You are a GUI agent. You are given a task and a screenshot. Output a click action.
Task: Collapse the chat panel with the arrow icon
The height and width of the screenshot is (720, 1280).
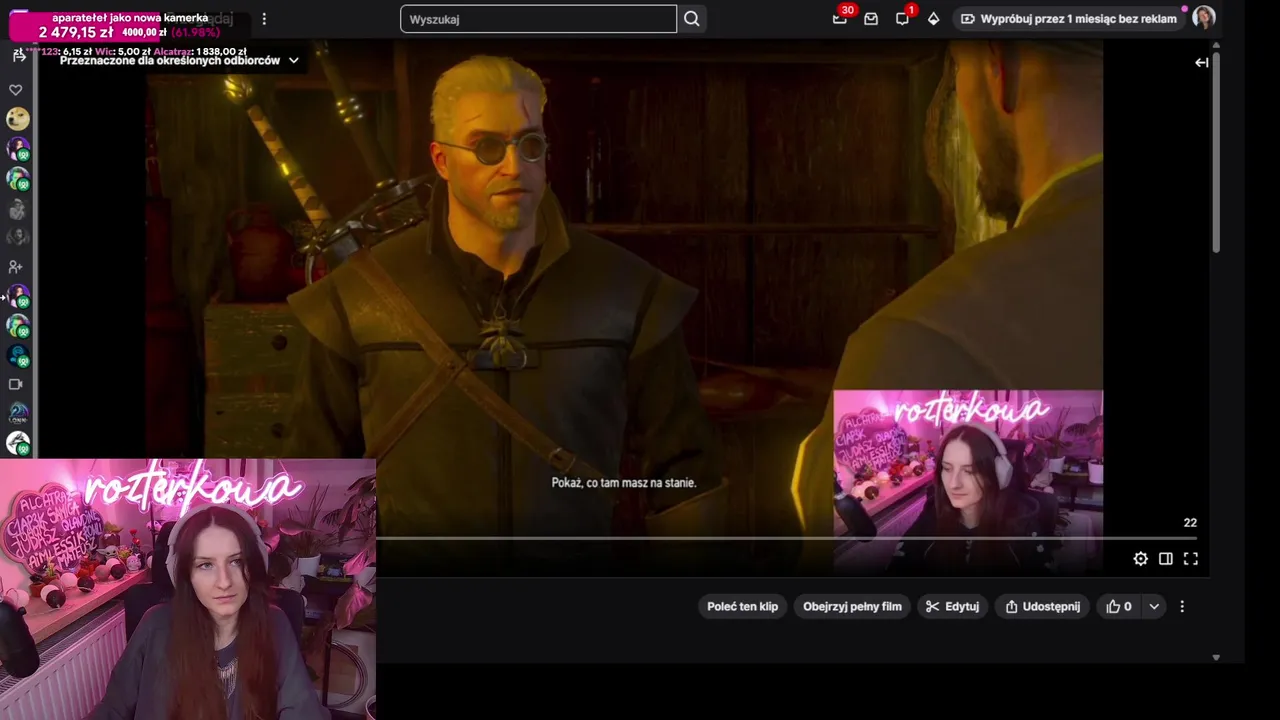pos(1202,62)
